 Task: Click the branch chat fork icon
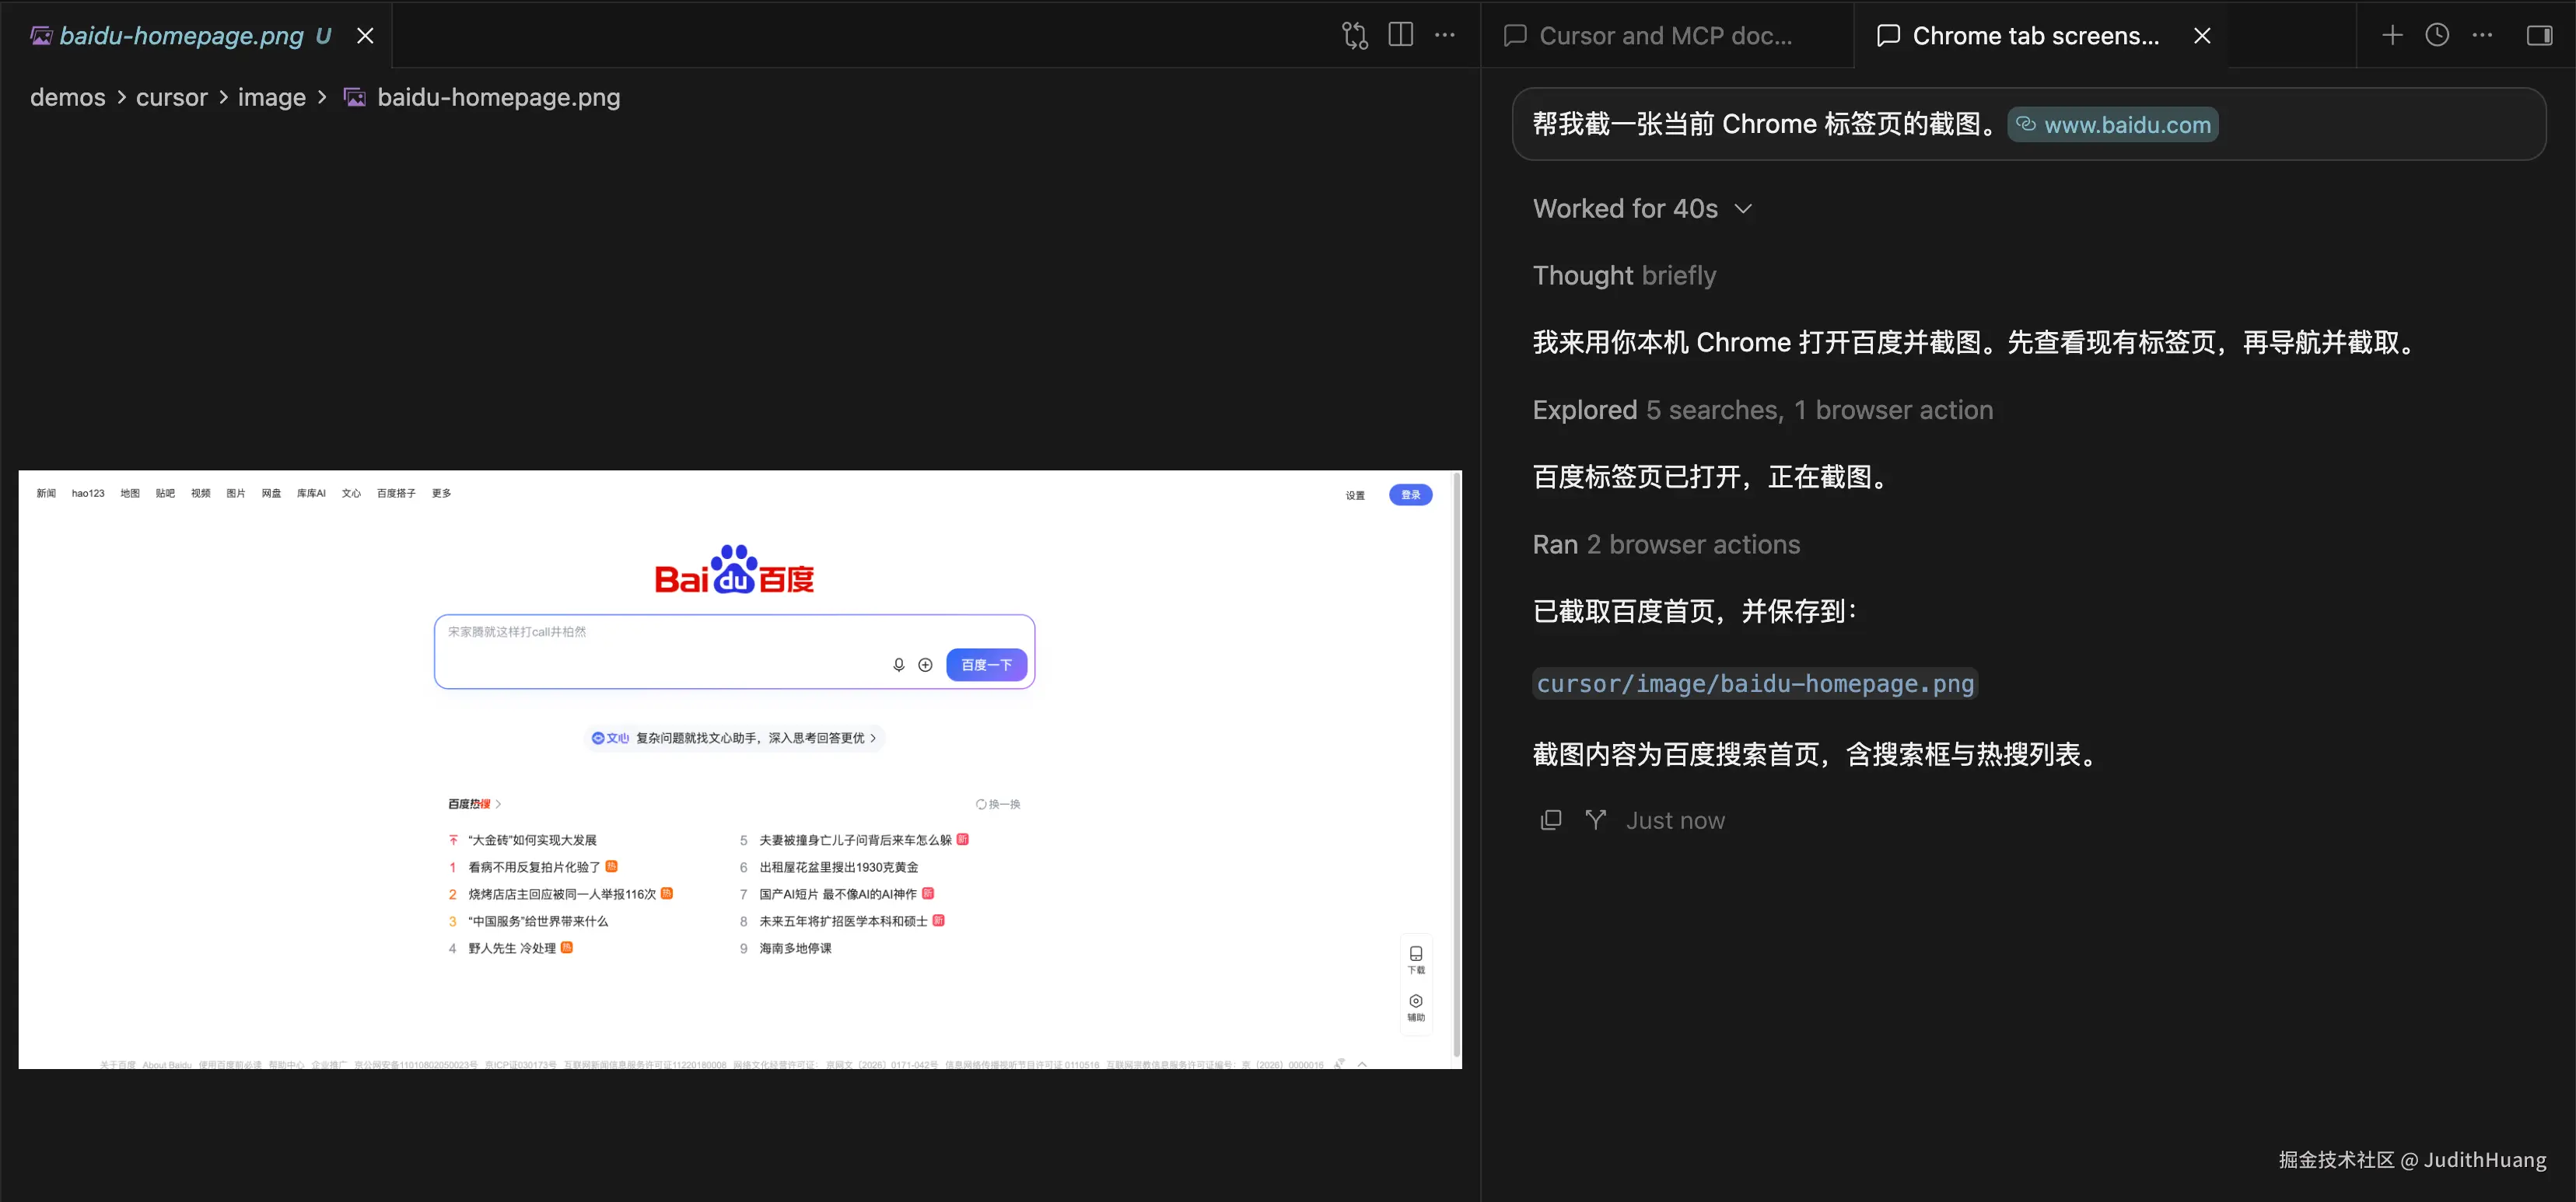click(1595, 820)
